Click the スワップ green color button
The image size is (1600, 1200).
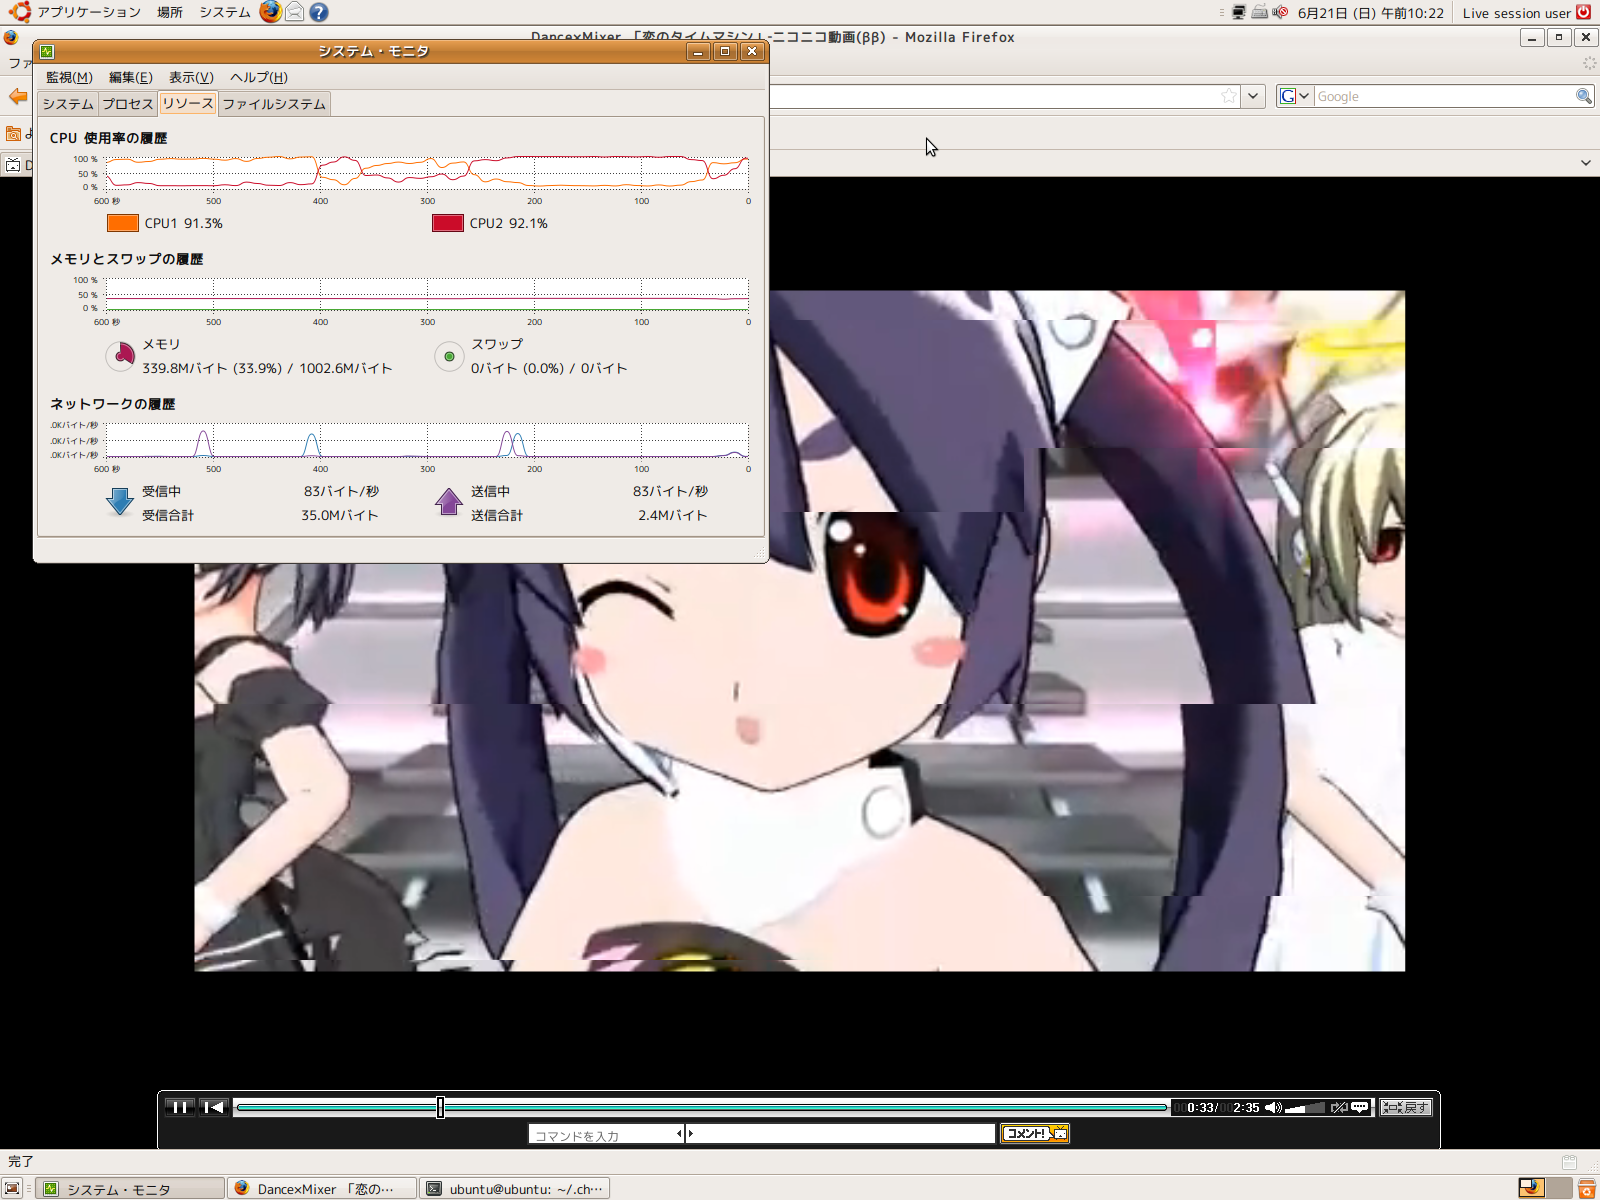(x=449, y=356)
